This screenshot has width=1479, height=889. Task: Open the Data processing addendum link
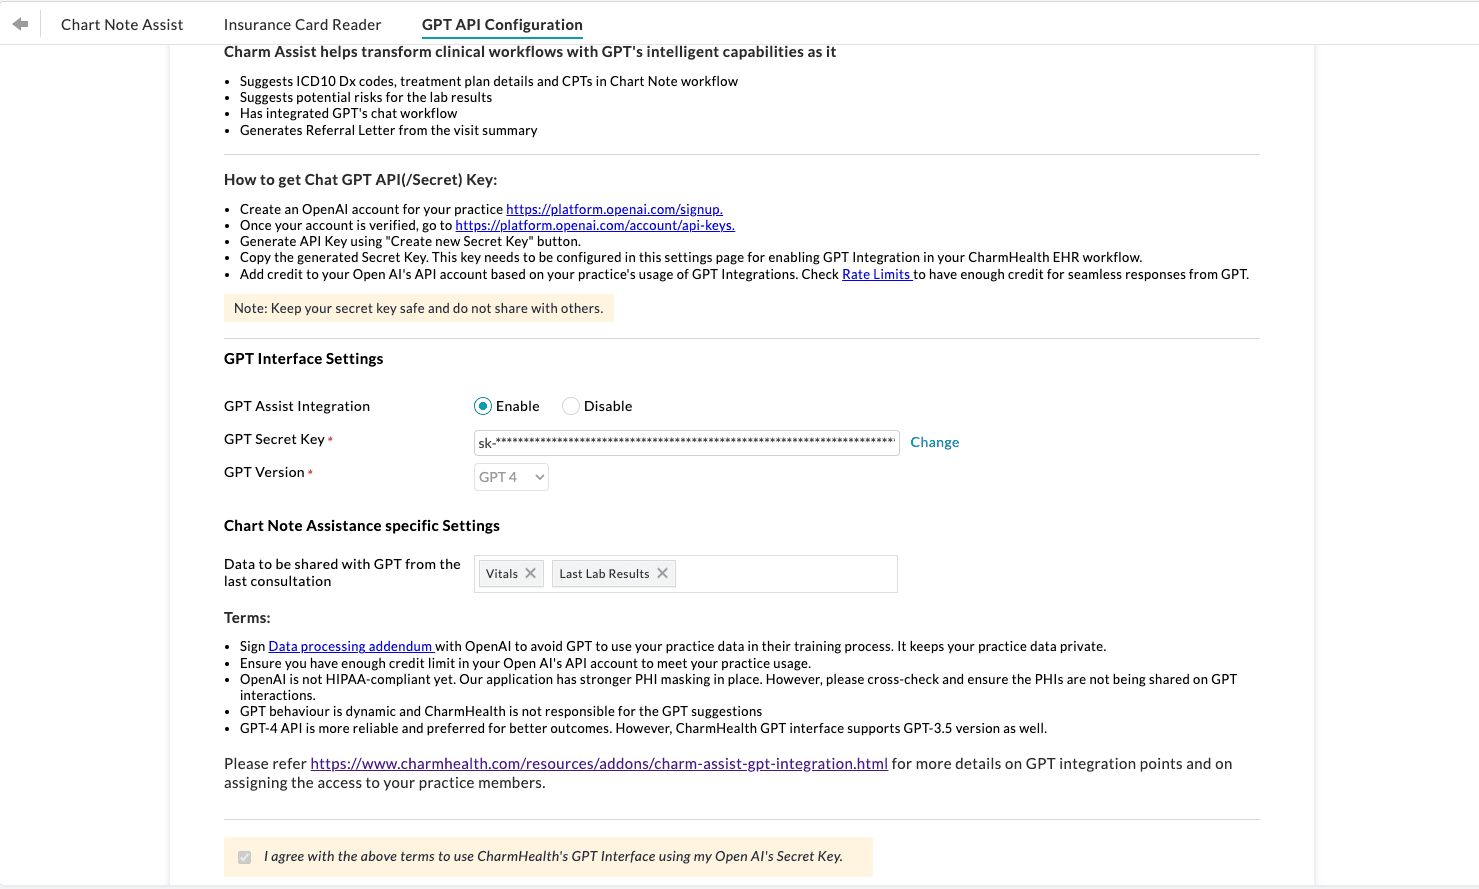[351, 646]
